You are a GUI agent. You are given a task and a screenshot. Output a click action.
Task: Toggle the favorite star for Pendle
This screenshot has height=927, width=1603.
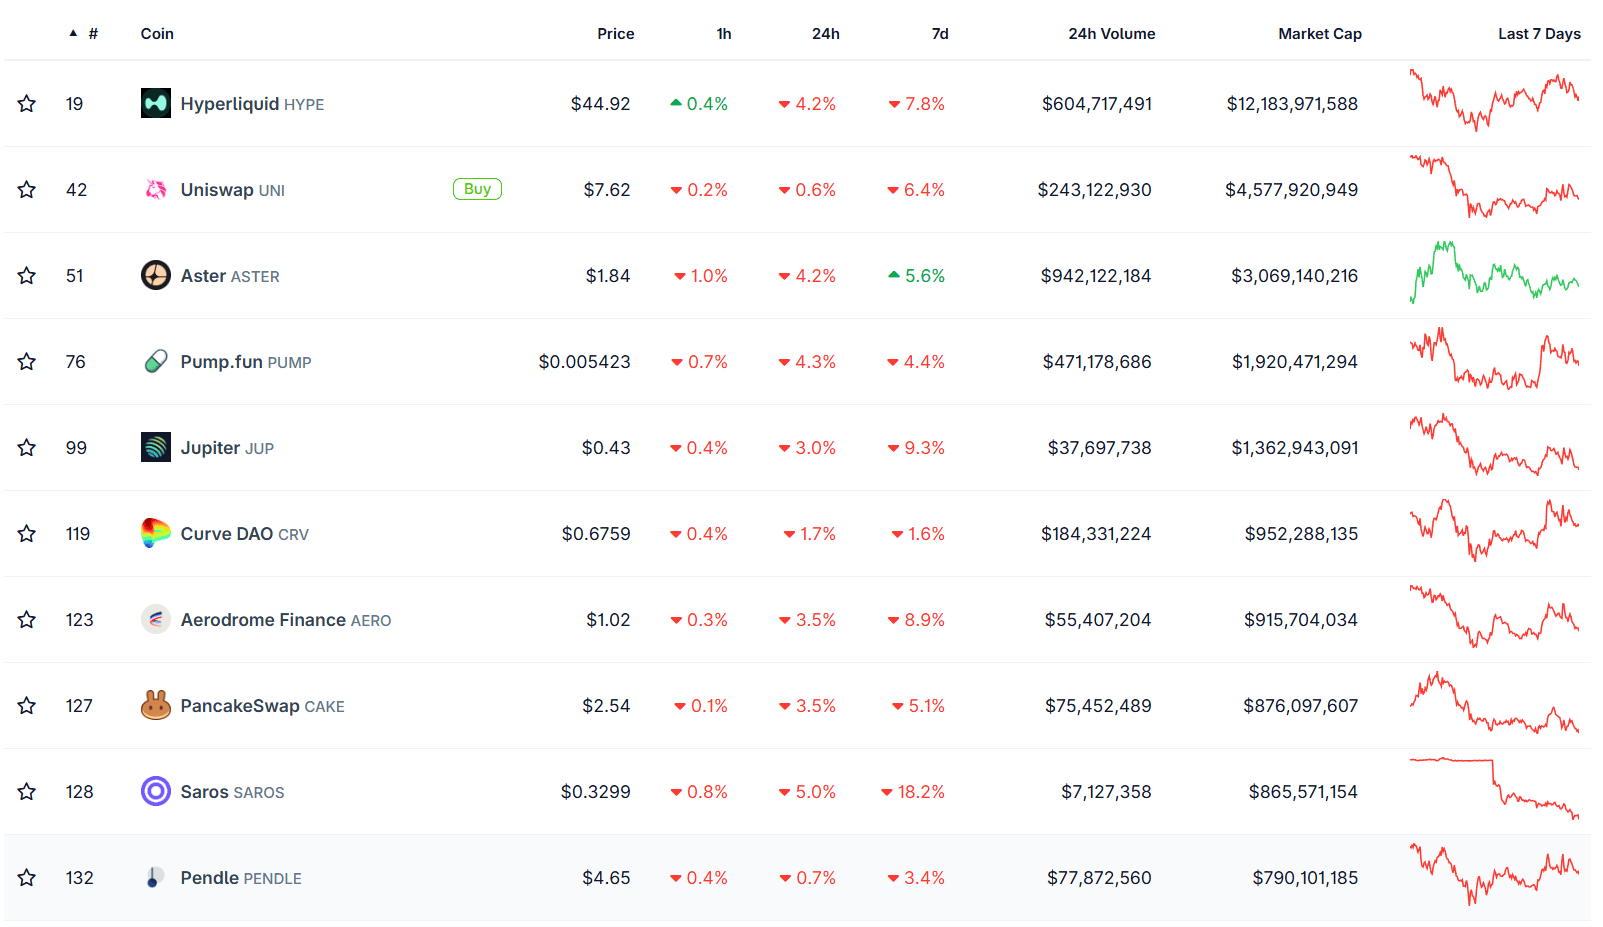tap(27, 878)
